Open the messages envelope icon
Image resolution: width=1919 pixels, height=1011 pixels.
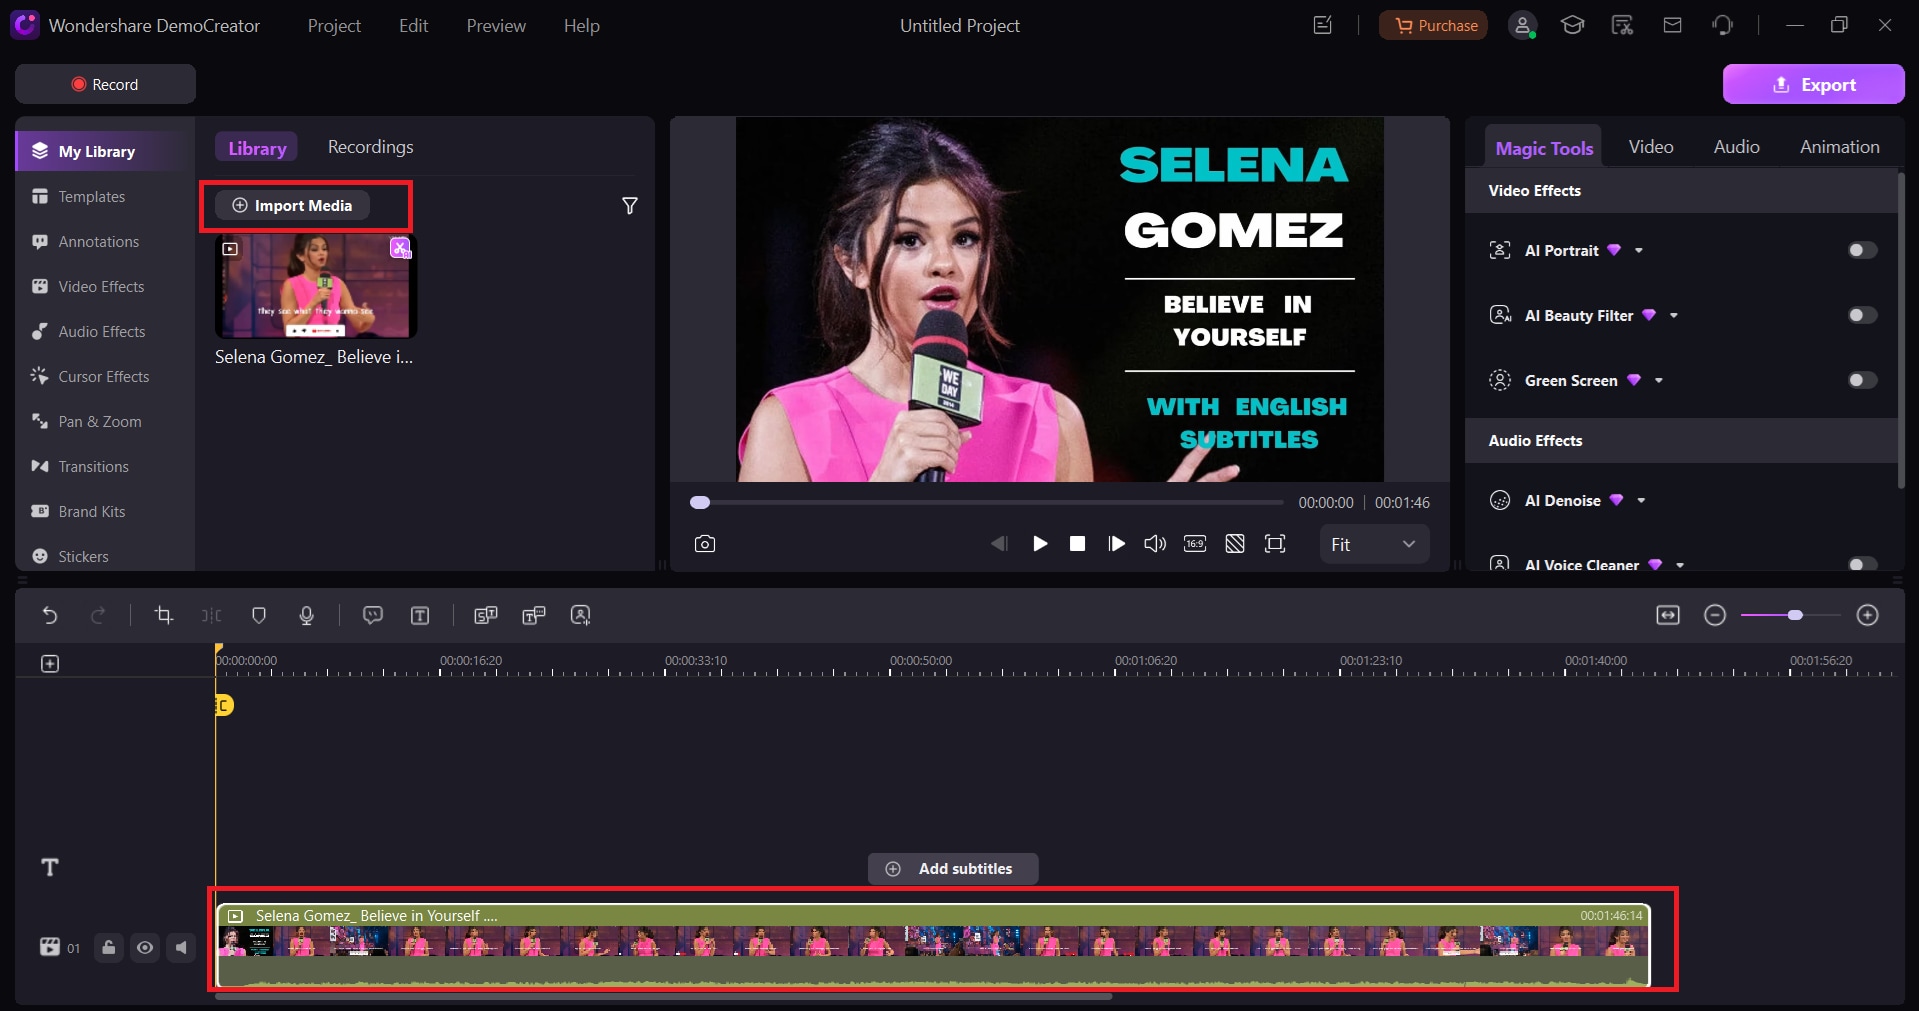coord(1672,25)
